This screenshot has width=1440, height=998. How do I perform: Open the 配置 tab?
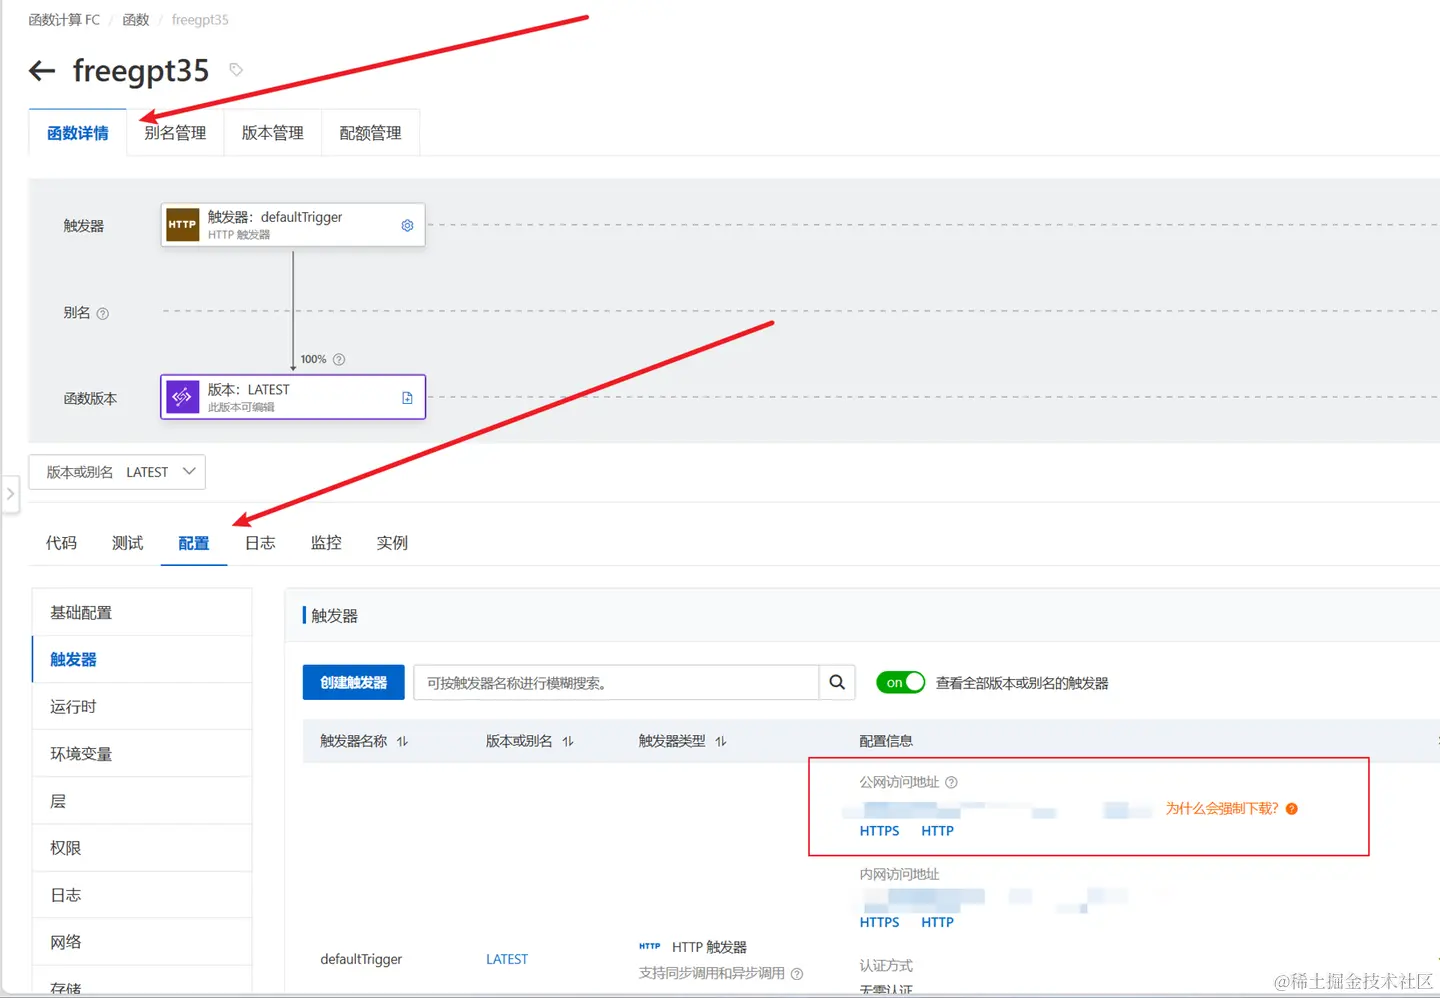coord(194,543)
